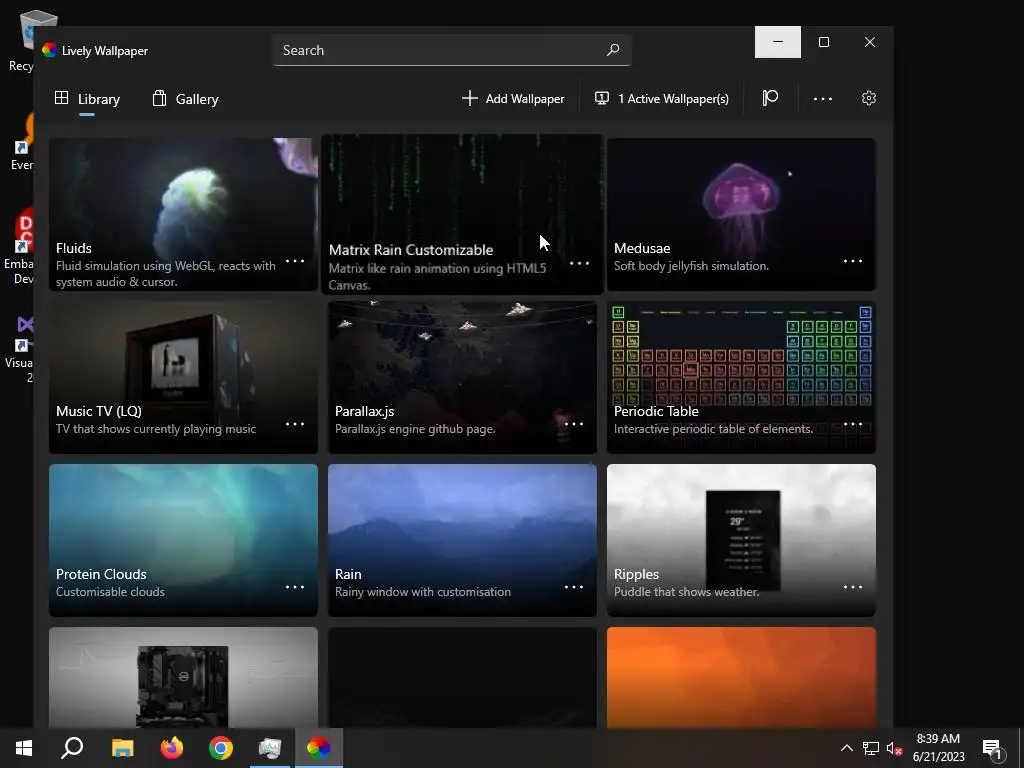Select the motherboard wallpaper thumbnail in bottom row
1024x768 pixels.
(183, 677)
